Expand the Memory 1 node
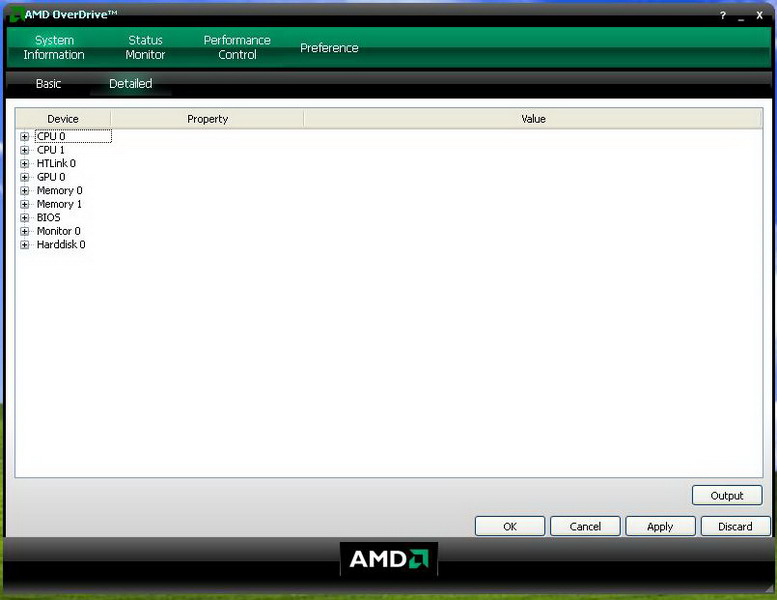 [x=24, y=204]
